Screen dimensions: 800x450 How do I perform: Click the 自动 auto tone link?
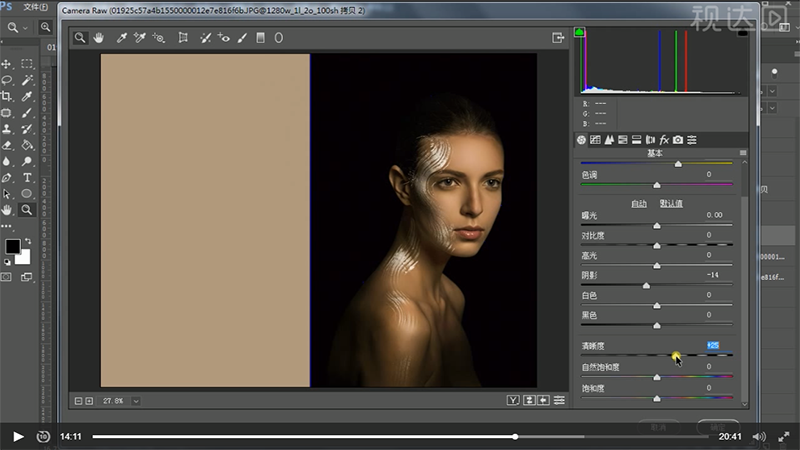(x=639, y=204)
